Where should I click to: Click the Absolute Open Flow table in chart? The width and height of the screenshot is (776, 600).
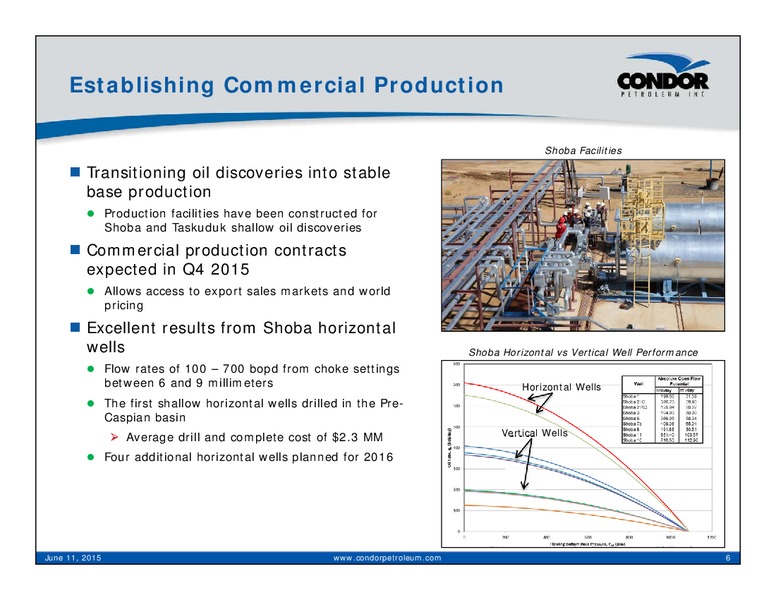(662, 409)
